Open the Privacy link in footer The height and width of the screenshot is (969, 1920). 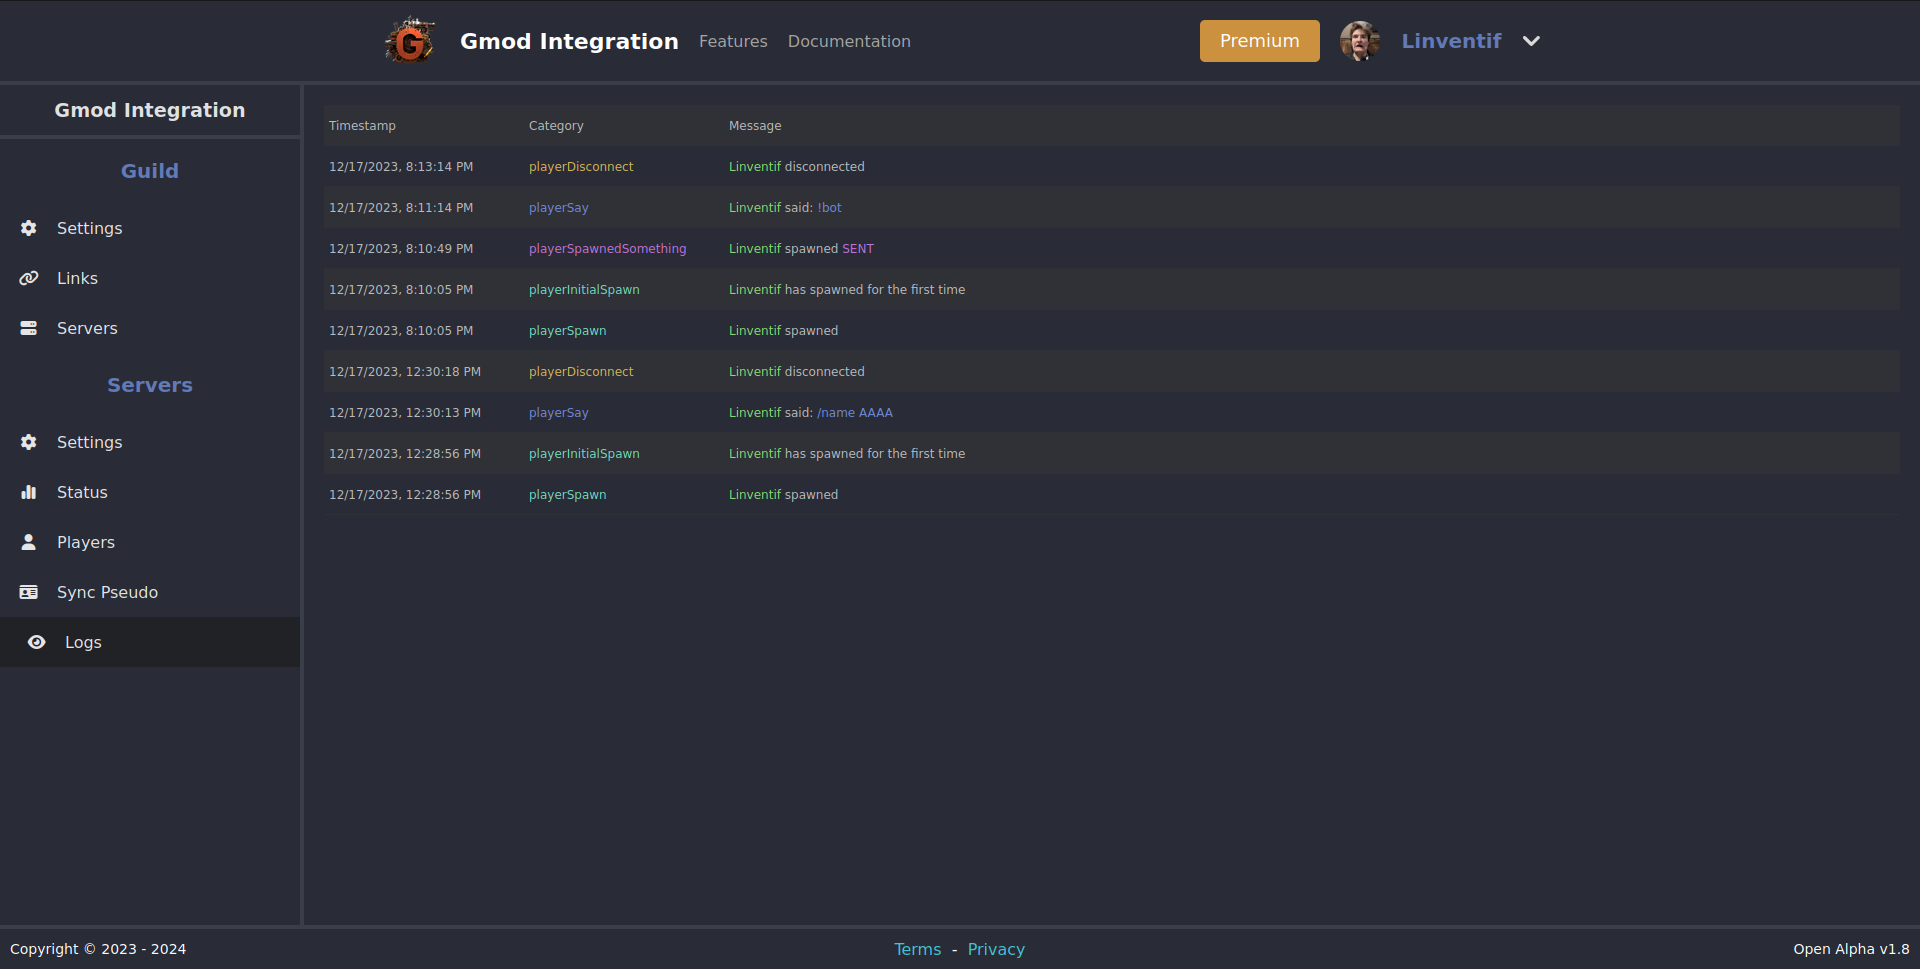(996, 949)
